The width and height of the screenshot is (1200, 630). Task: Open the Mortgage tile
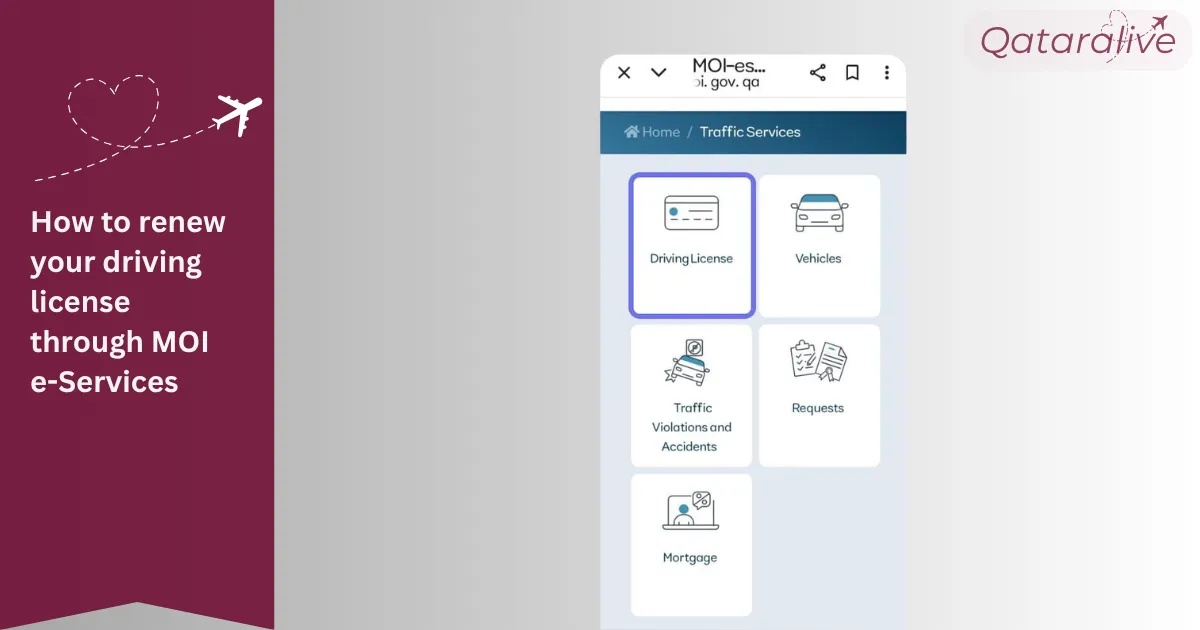(691, 545)
